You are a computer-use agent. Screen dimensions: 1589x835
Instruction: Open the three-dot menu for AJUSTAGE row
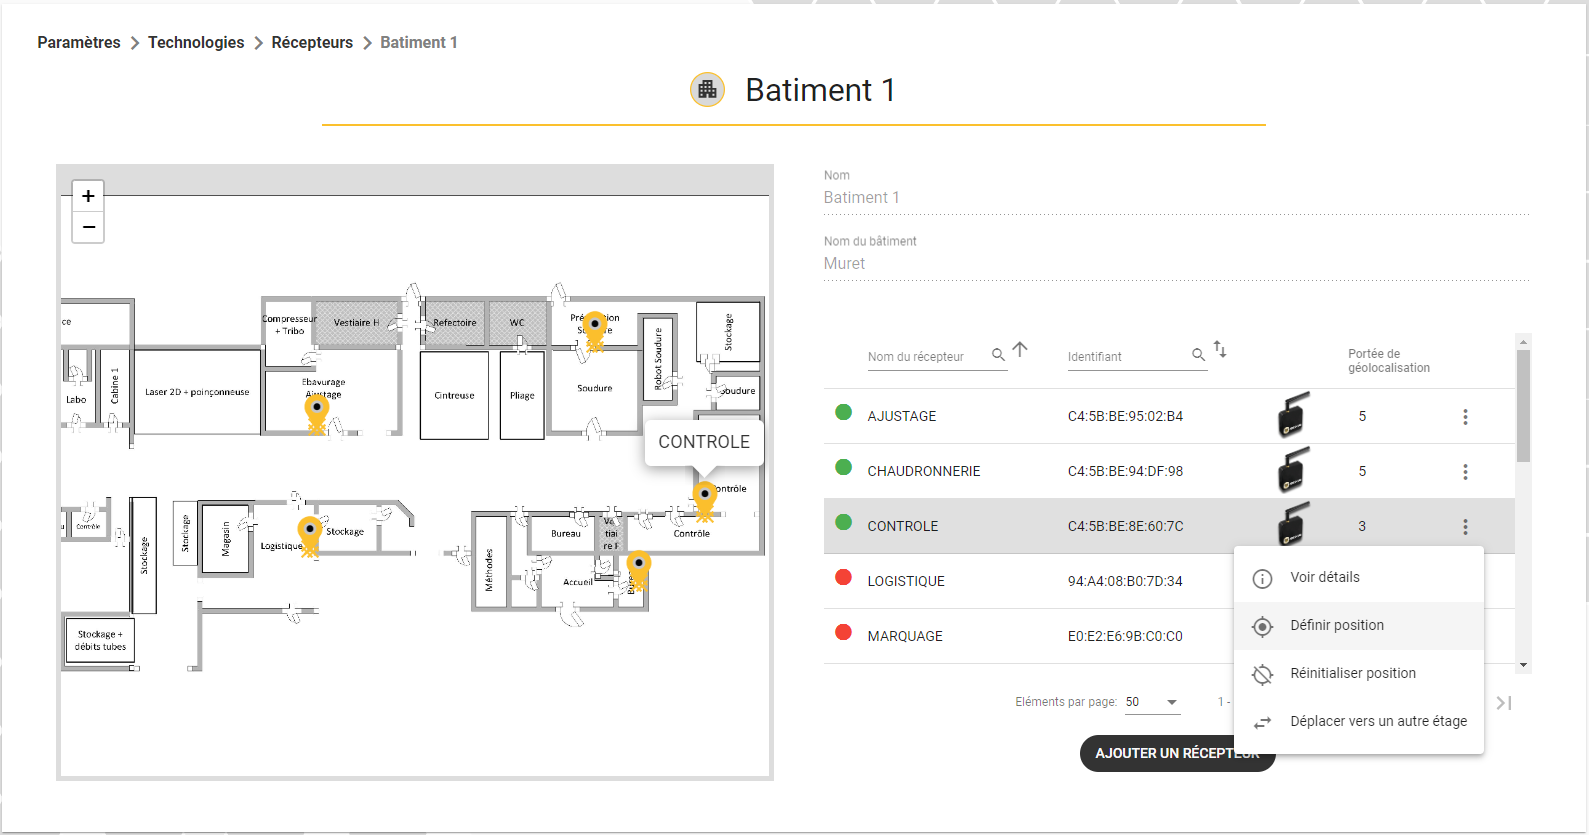pyautogui.click(x=1465, y=417)
